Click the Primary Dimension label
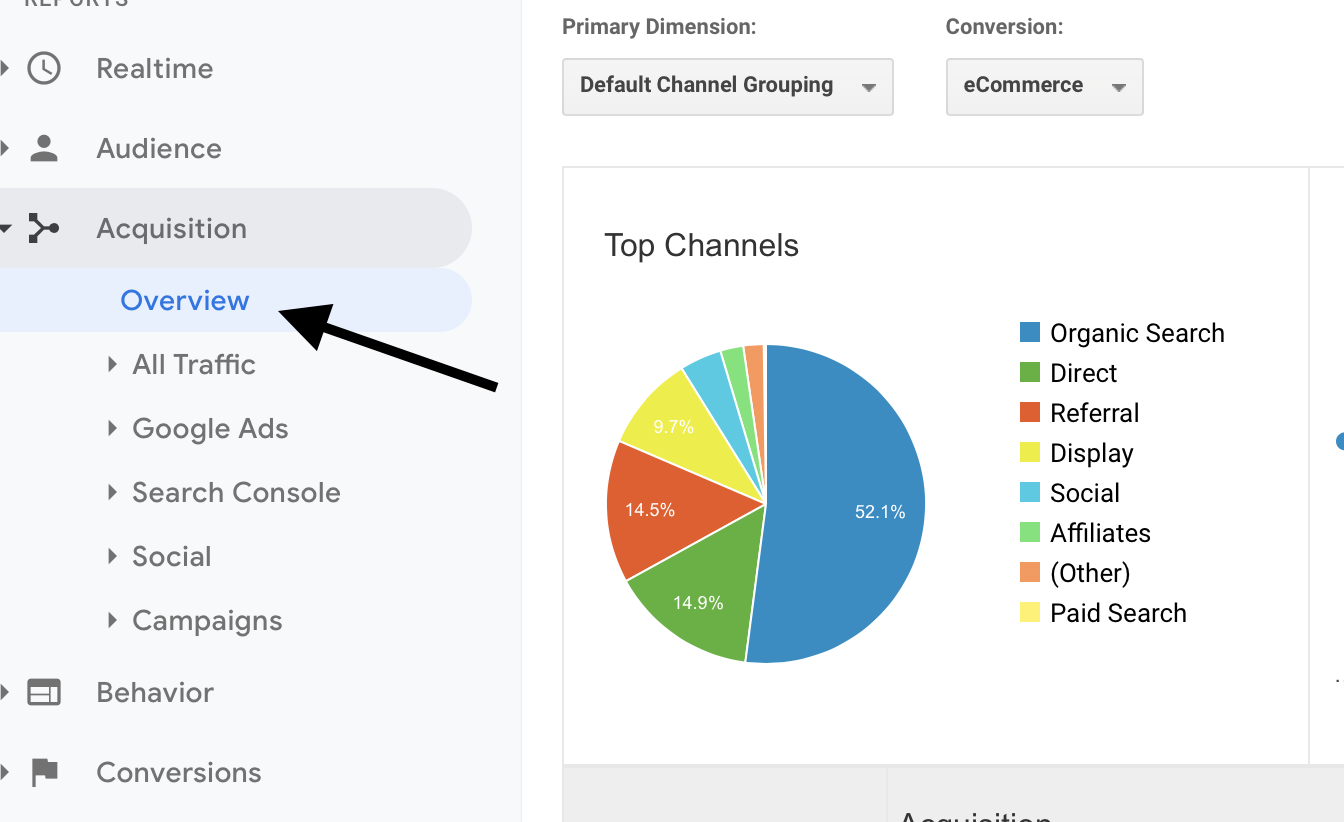The width and height of the screenshot is (1344, 822). tap(659, 27)
